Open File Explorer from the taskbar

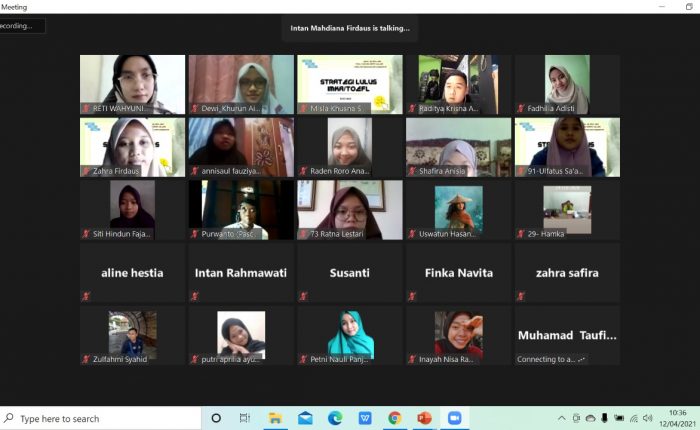pyautogui.click(x=275, y=418)
